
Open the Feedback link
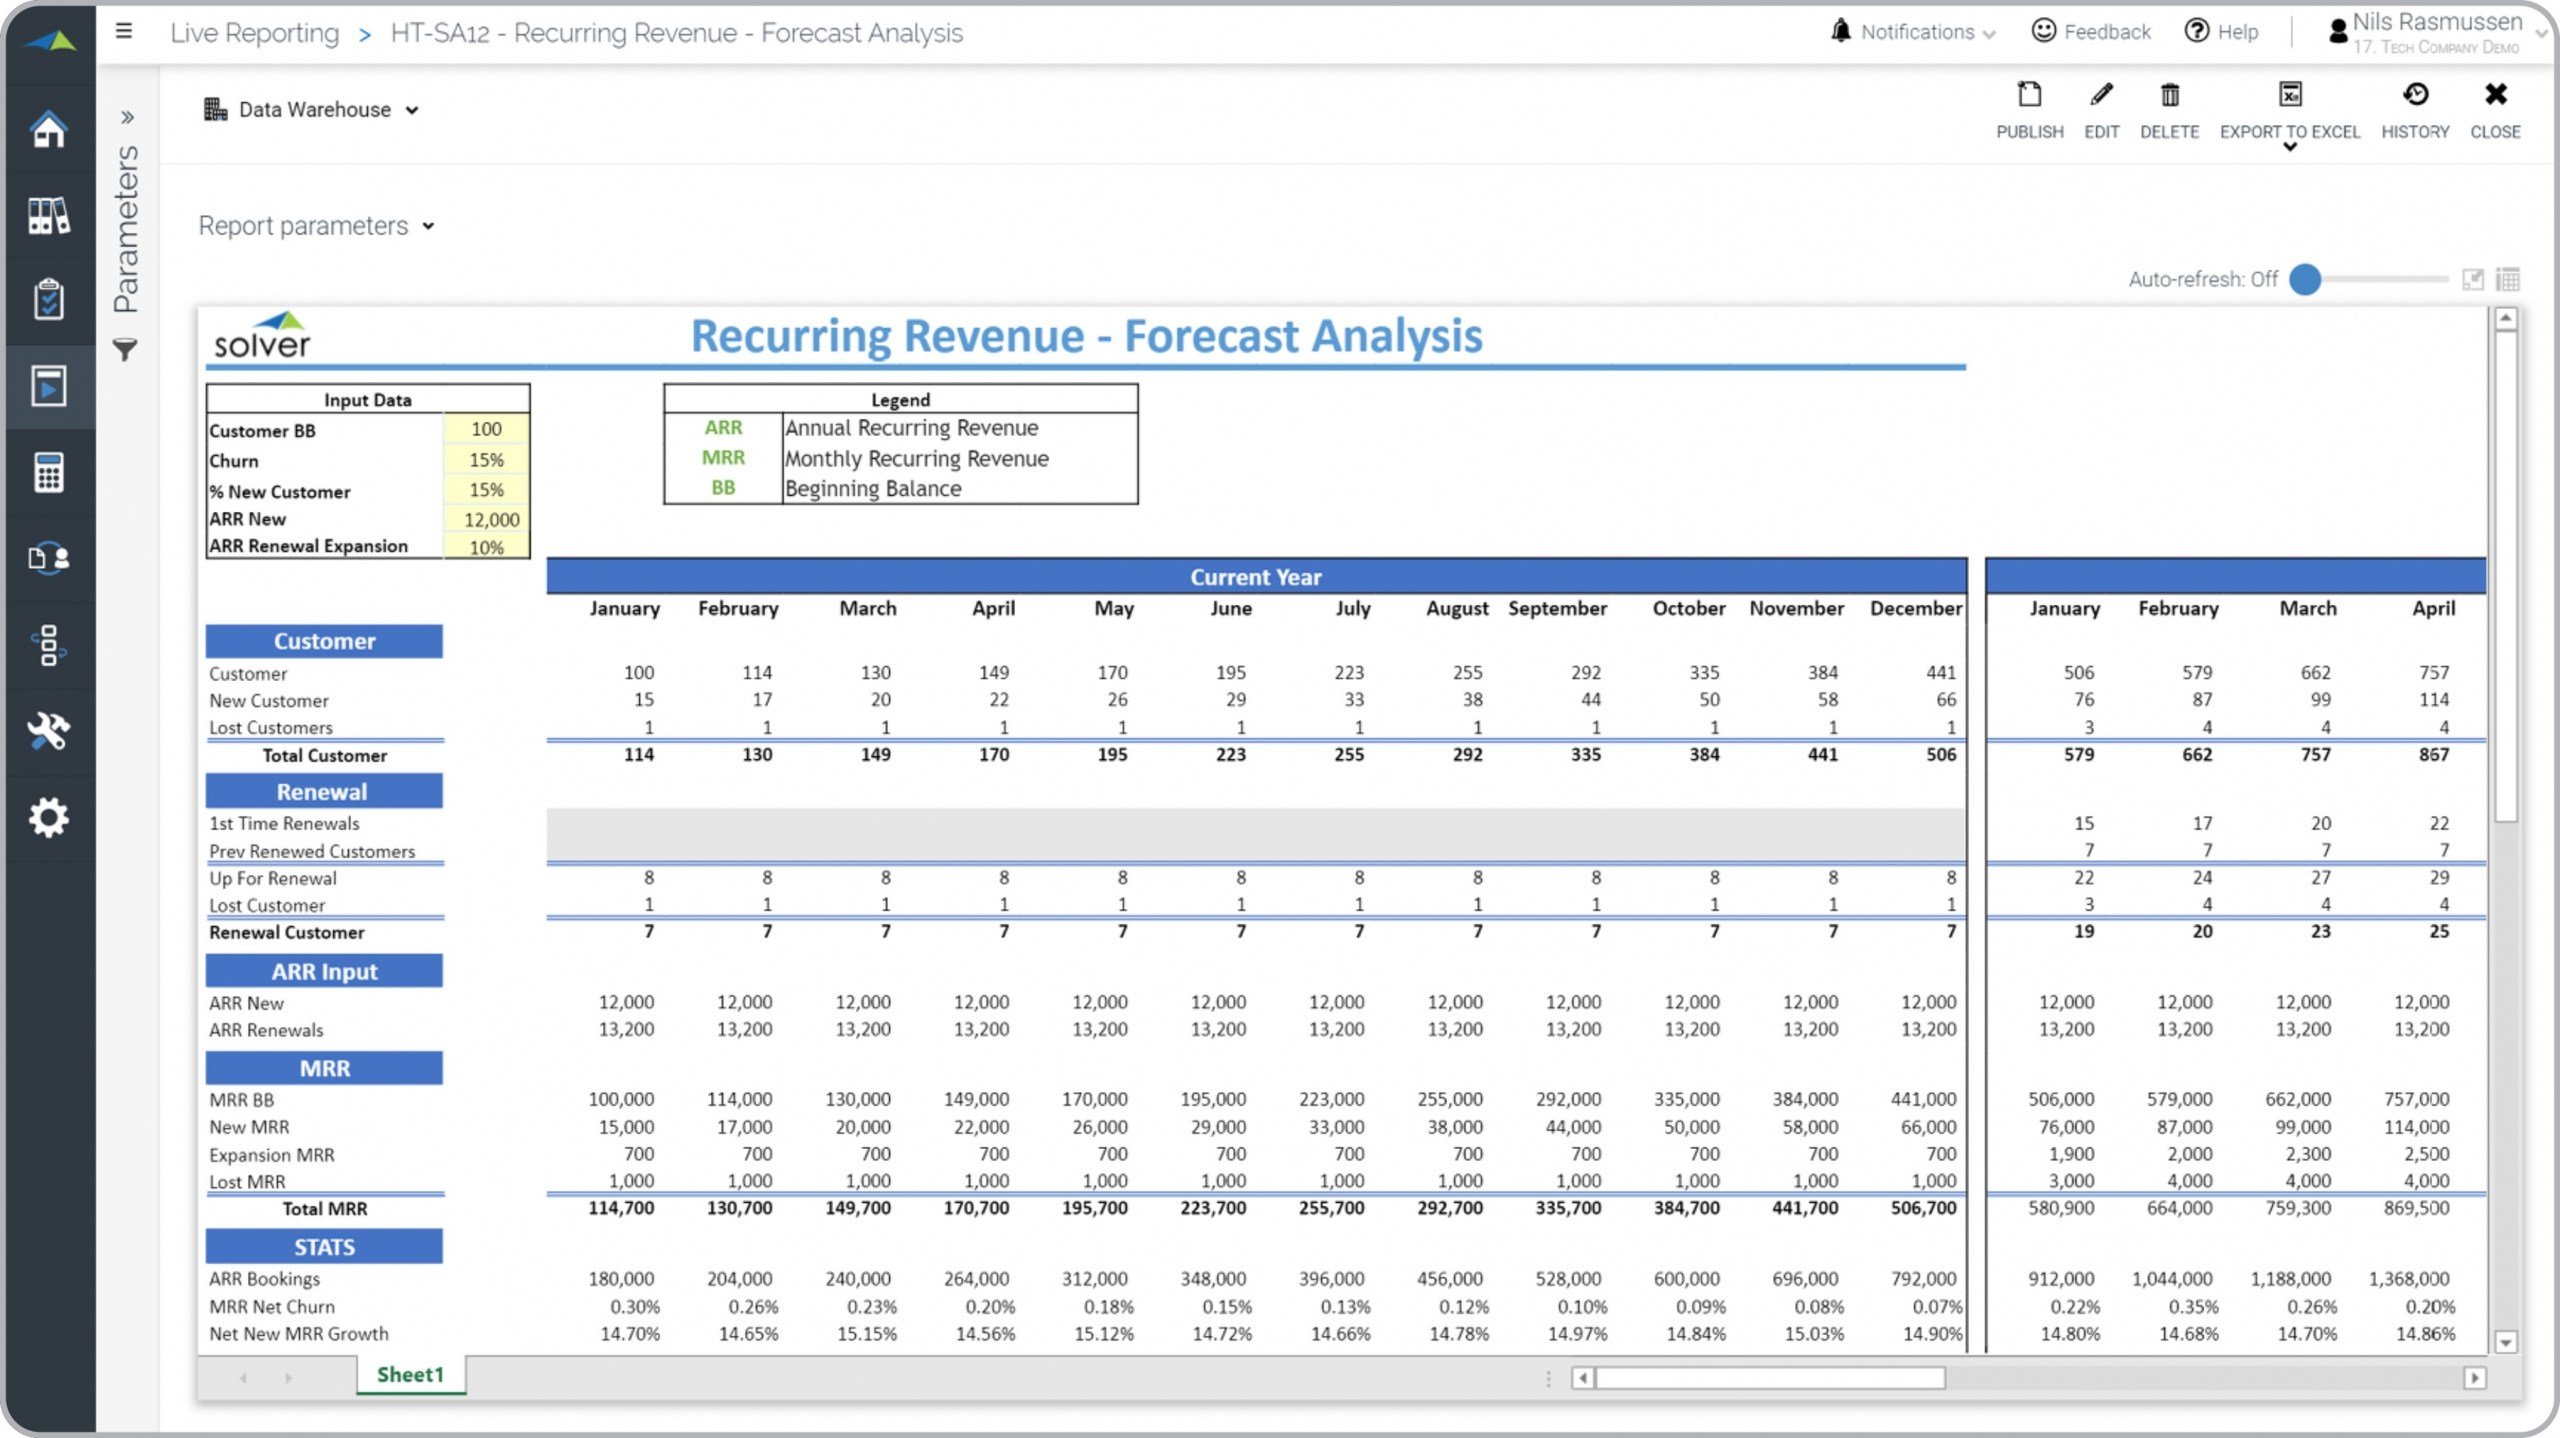pos(2091,32)
